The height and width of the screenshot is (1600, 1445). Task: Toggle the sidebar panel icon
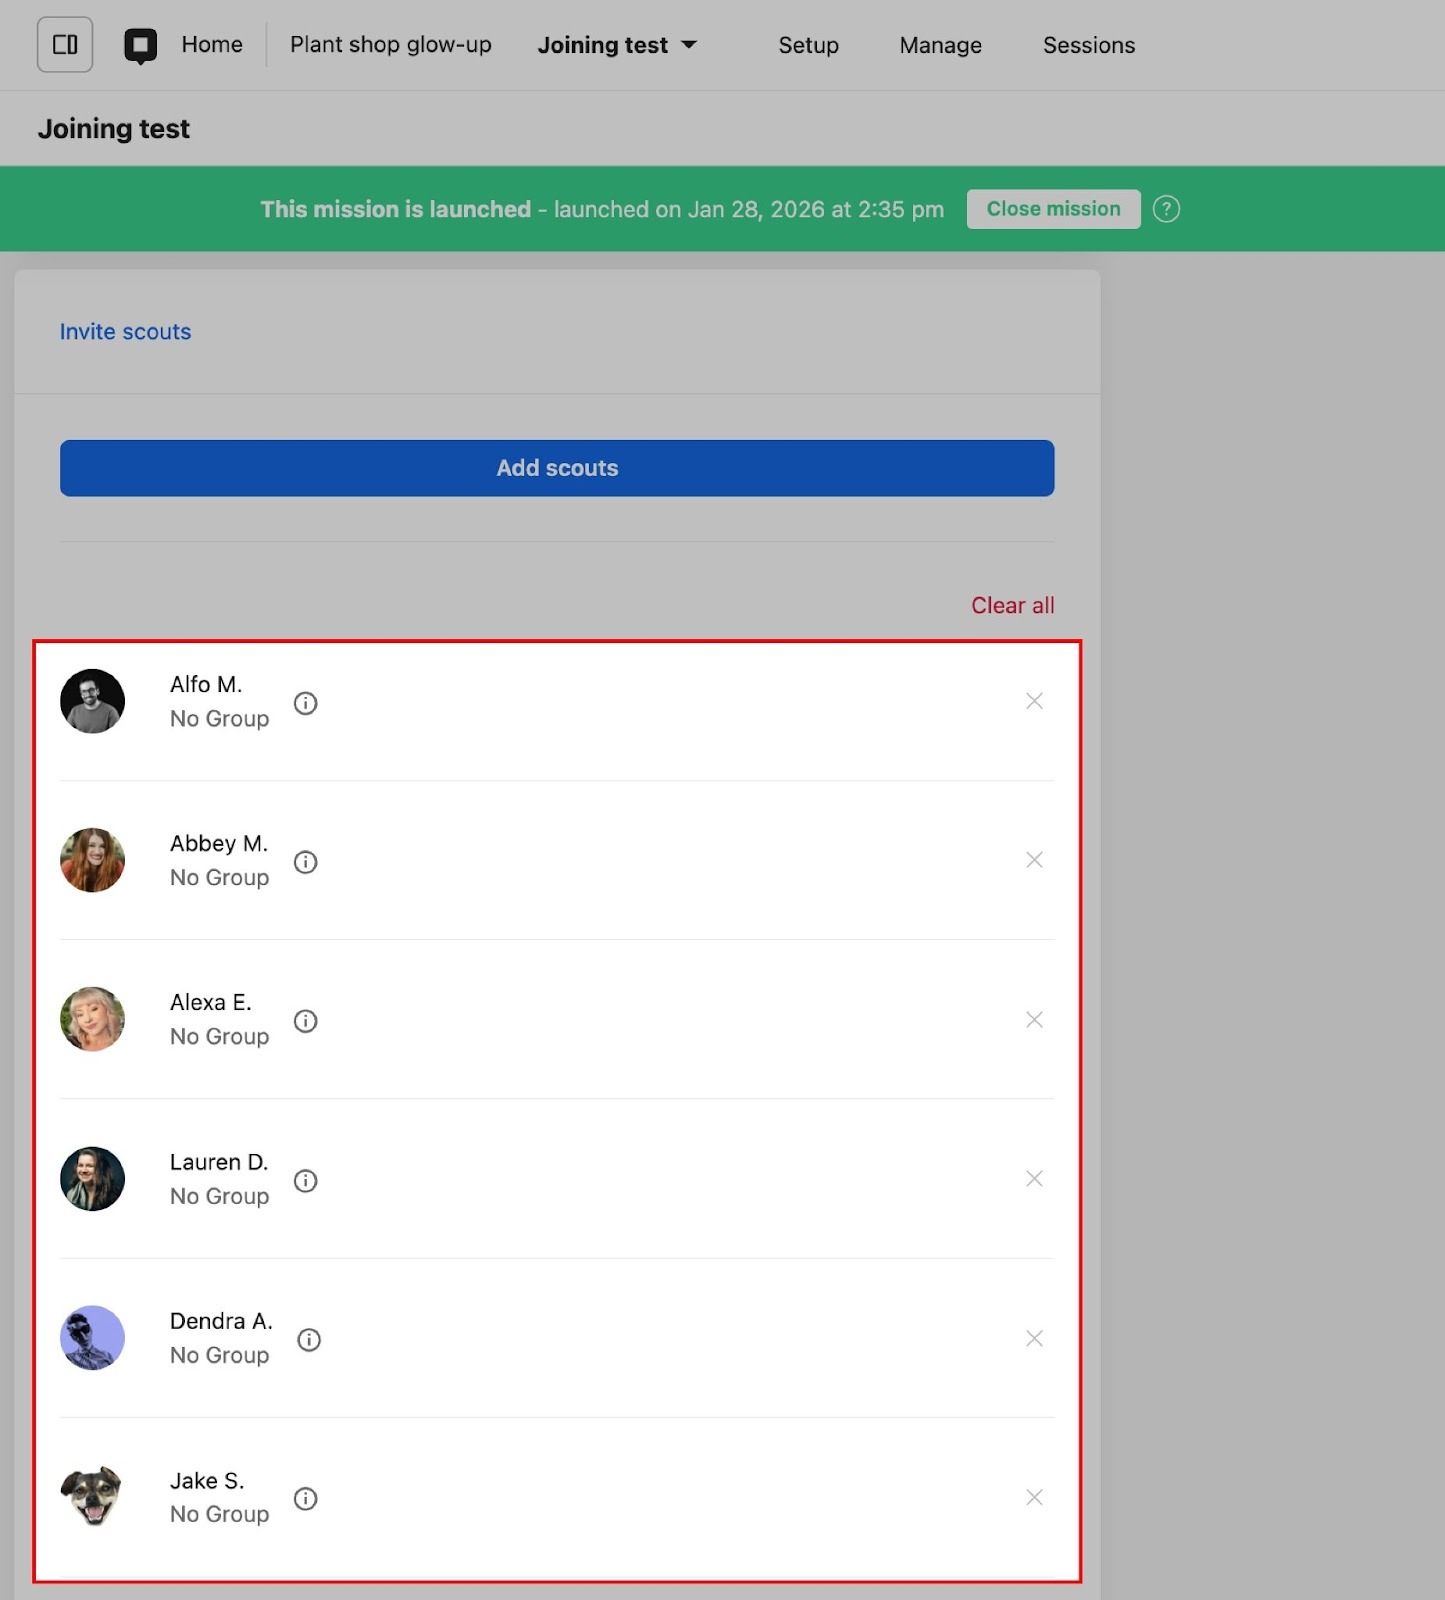(x=65, y=45)
